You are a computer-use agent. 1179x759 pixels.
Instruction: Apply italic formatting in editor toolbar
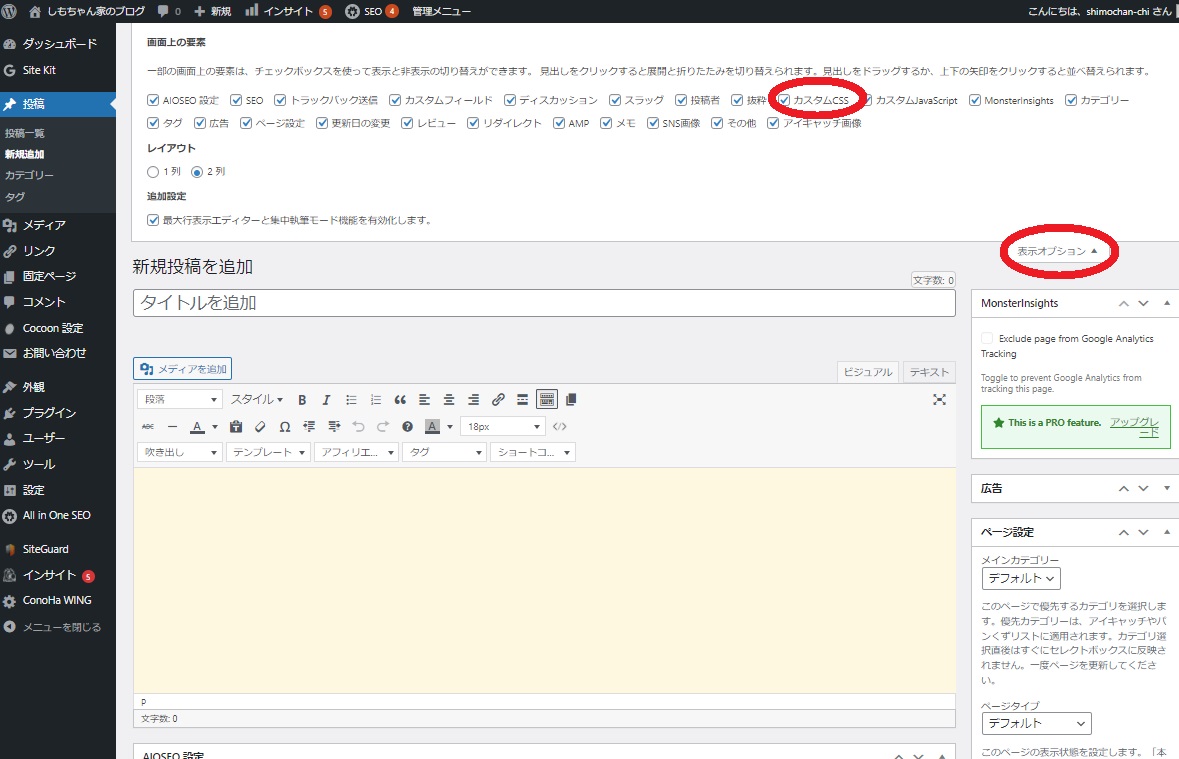[x=326, y=399]
